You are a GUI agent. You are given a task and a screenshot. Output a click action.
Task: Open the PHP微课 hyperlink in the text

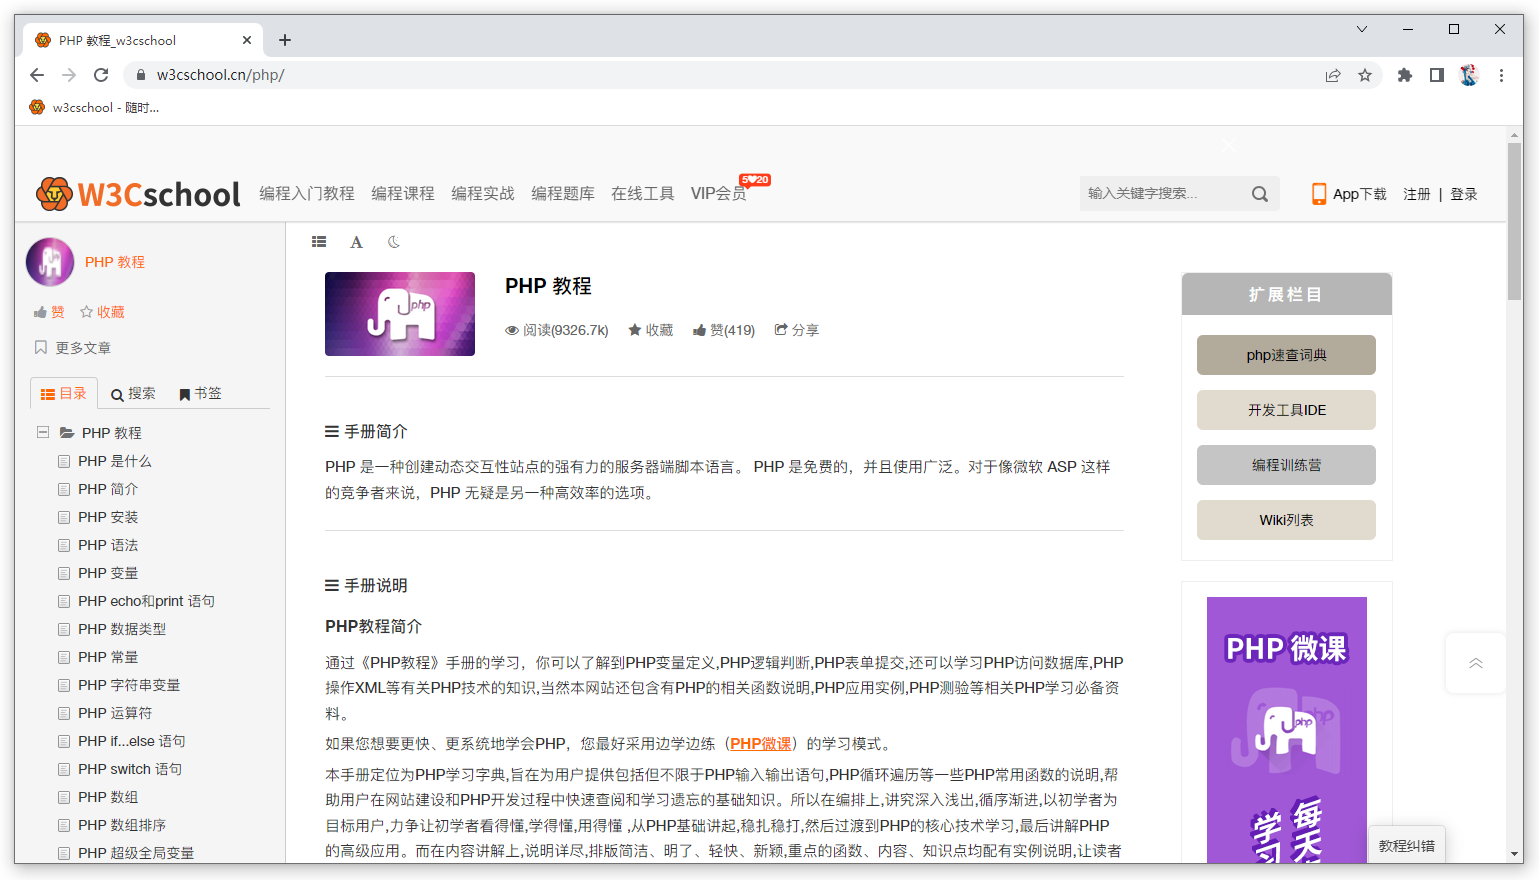tap(760, 744)
